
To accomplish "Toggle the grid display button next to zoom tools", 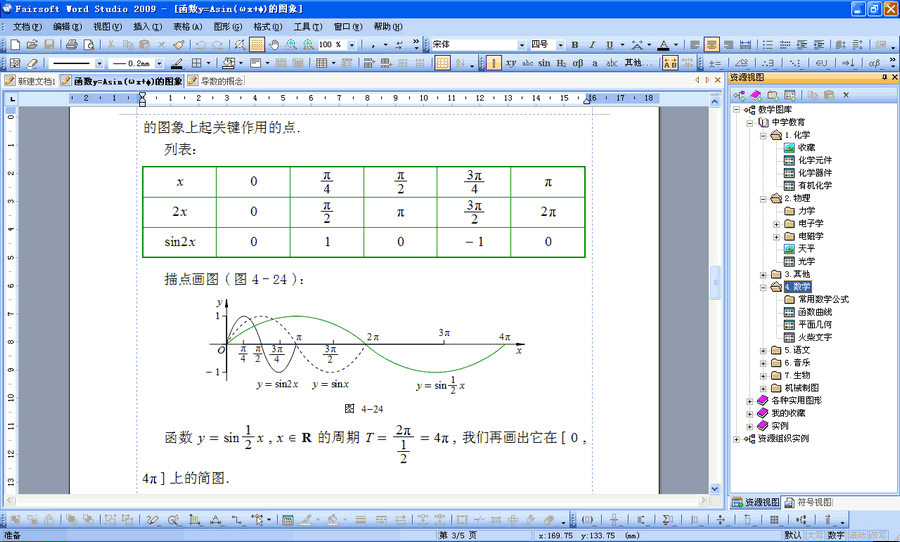I will [x=257, y=44].
